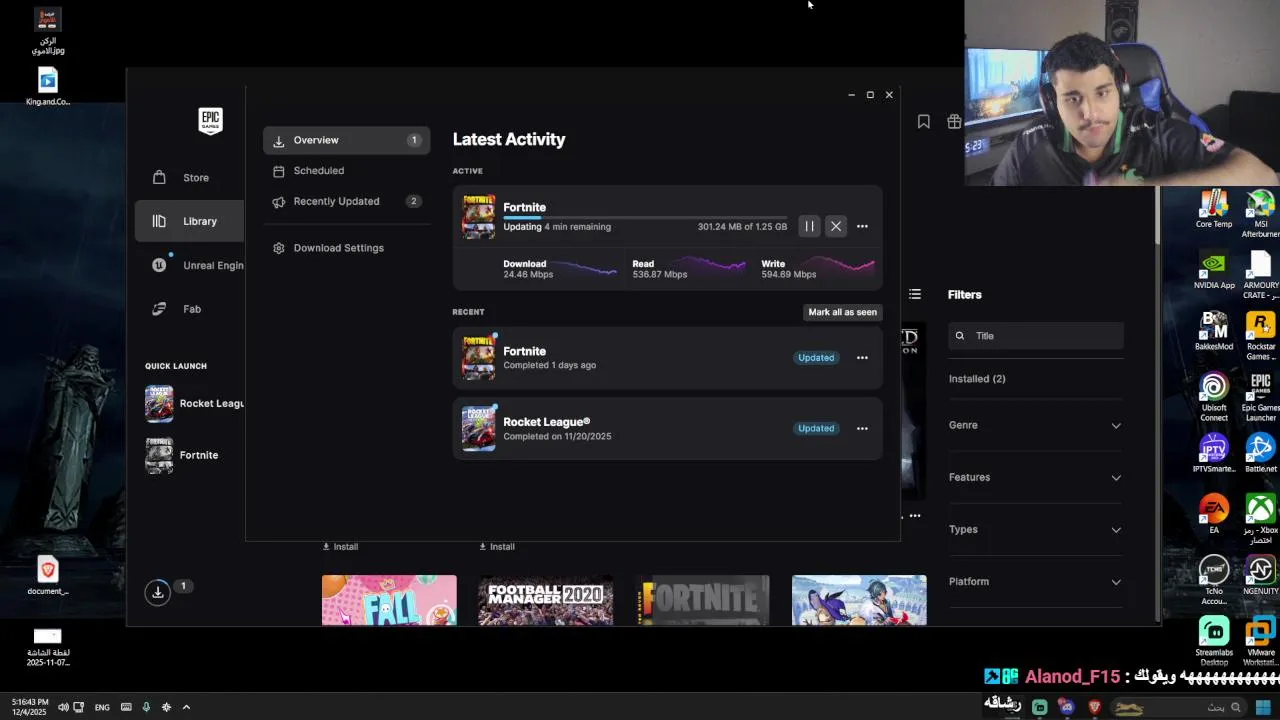Open options menu for completed Fortnite entry

coord(862,358)
